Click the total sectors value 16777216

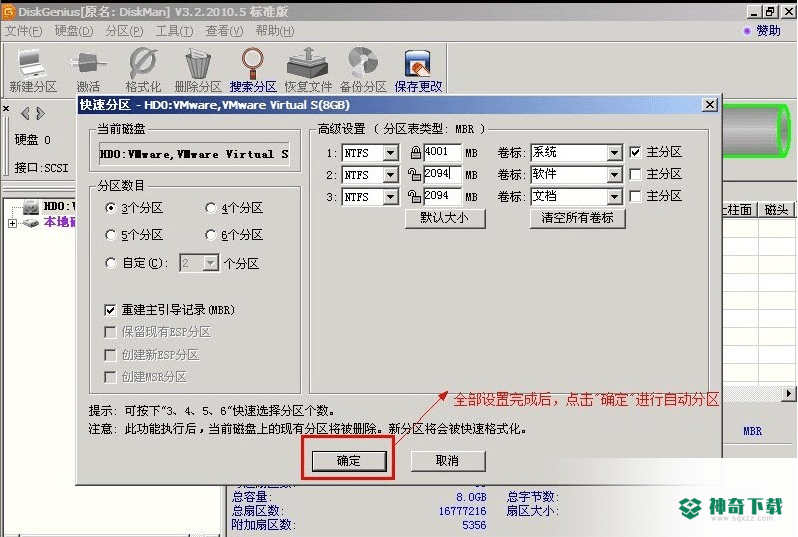[x=462, y=511]
